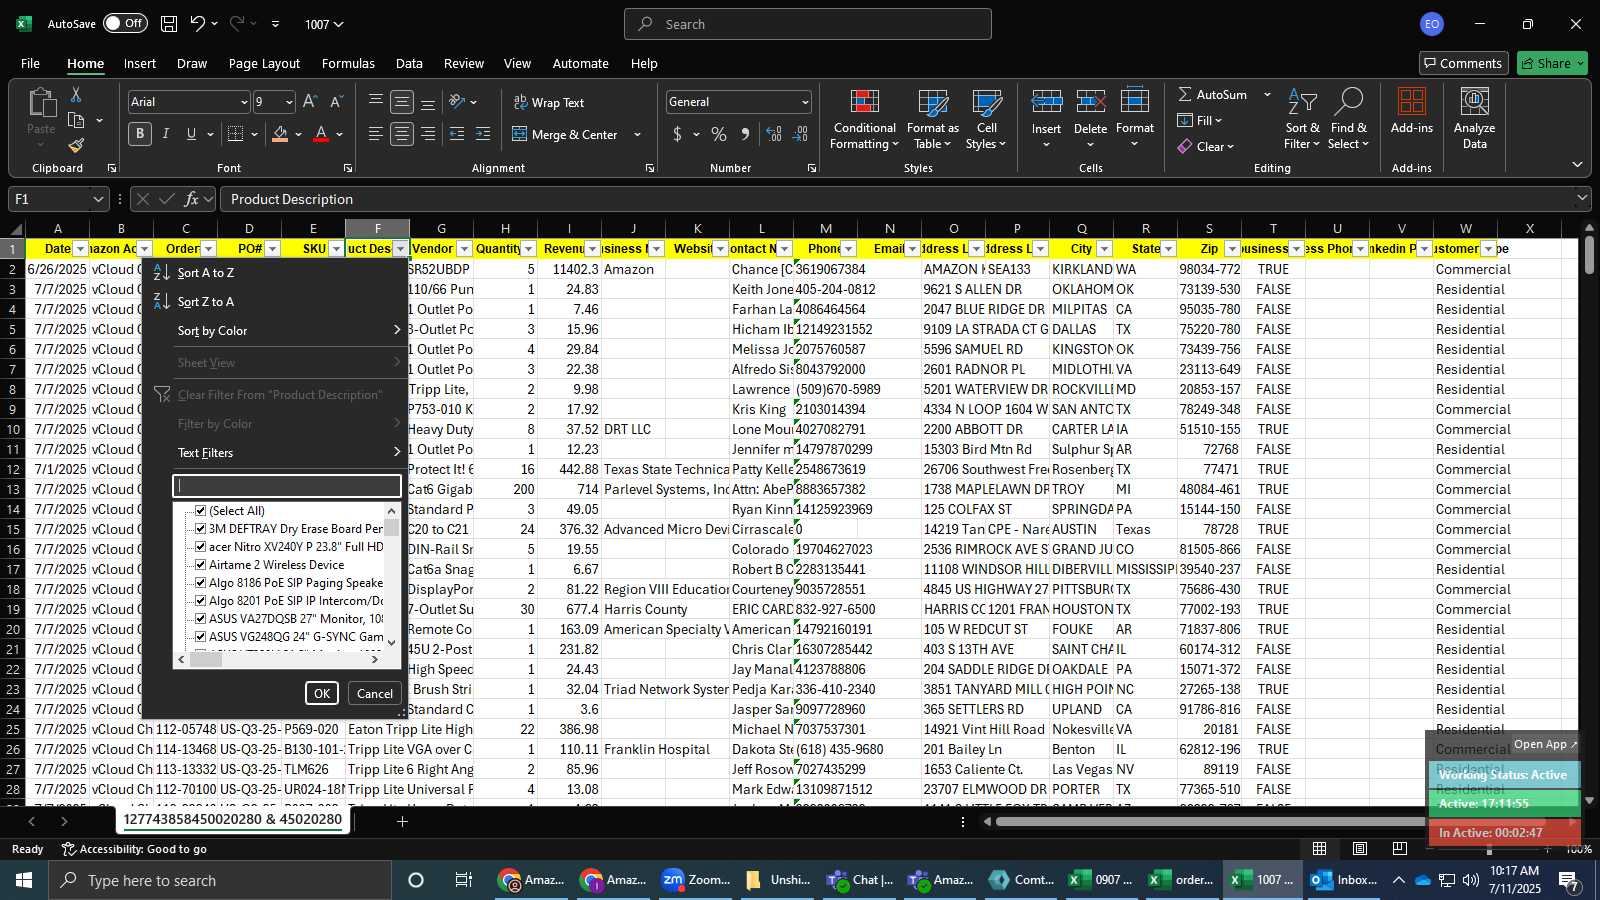Expand the Sort by Color submenu

(x=277, y=331)
